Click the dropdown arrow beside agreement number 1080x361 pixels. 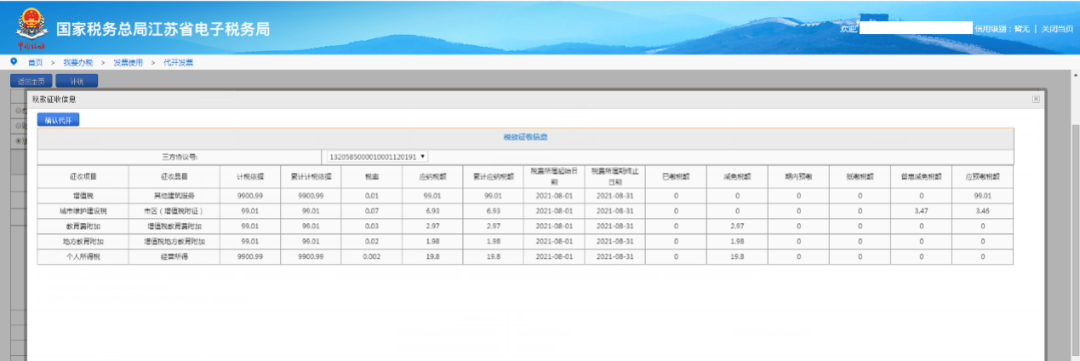[422, 156]
